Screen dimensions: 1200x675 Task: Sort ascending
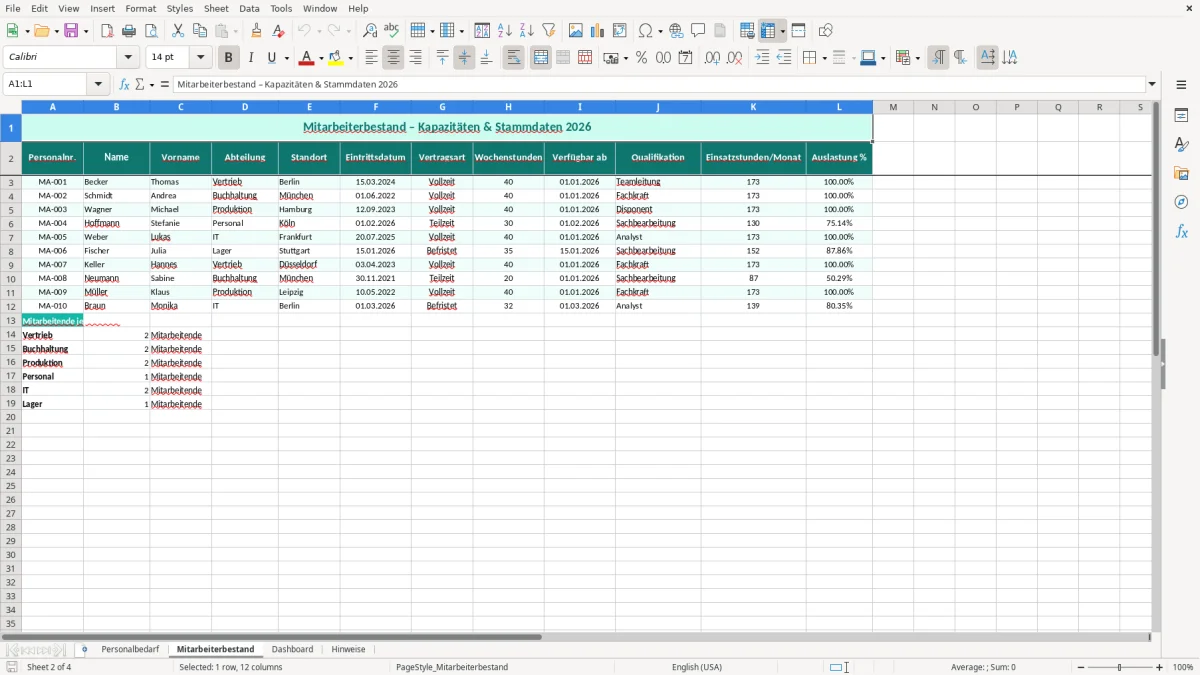[505, 31]
